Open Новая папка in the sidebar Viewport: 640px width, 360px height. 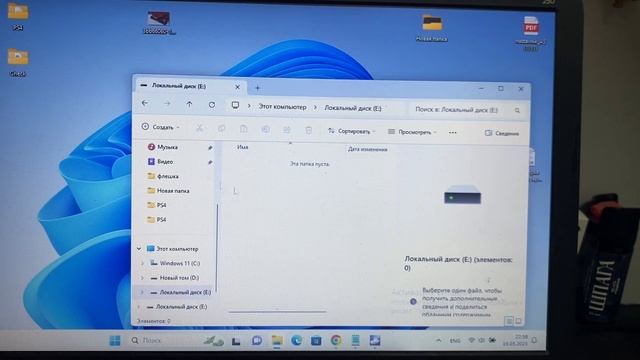173,191
